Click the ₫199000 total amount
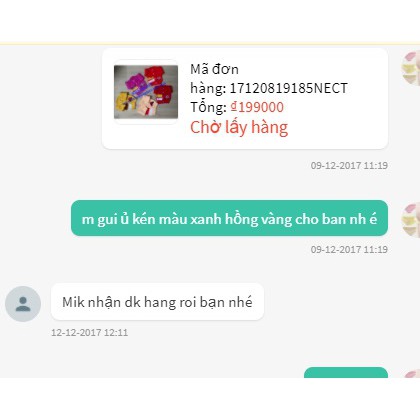This screenshot has height=420, width=420. (x=257, y=107)
